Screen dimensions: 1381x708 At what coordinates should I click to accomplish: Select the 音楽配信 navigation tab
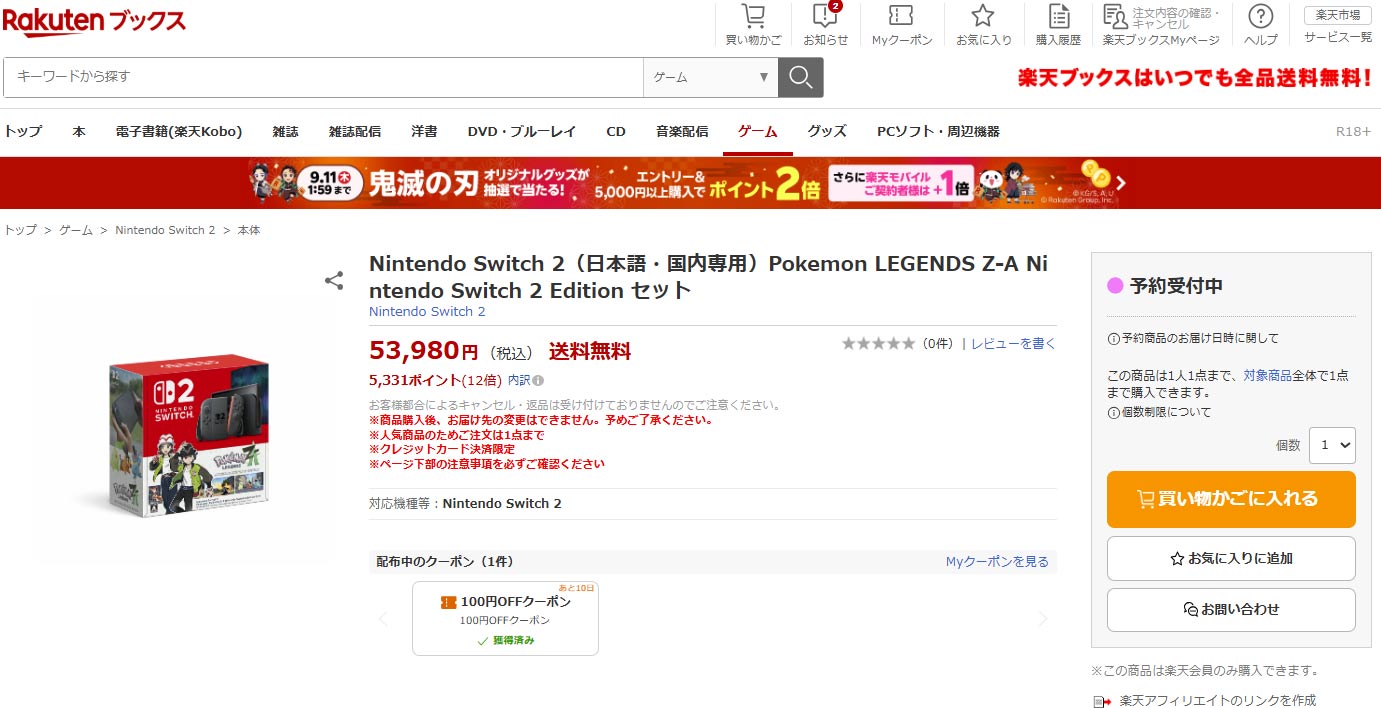click(x=682, y=131)
